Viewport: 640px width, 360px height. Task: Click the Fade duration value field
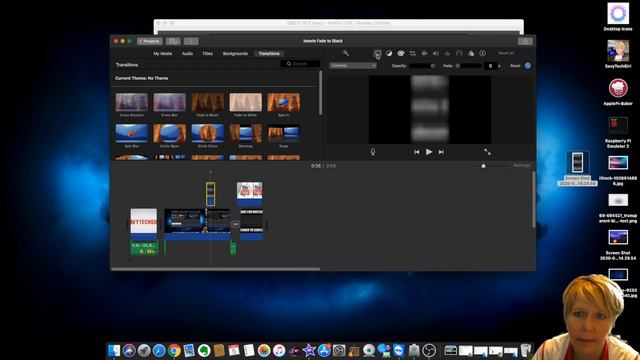491,65
